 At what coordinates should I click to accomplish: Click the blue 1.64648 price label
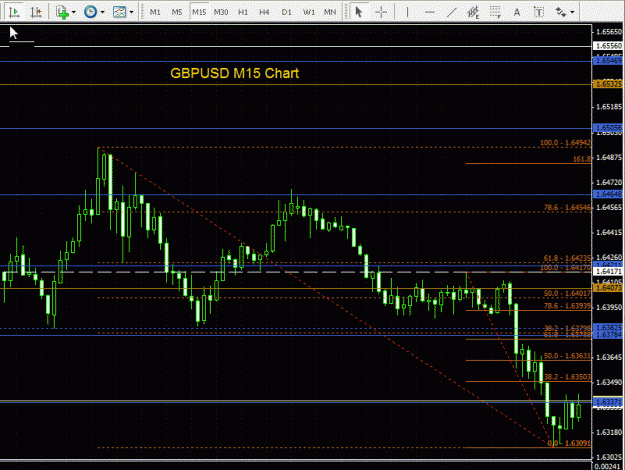click(608, 194)
